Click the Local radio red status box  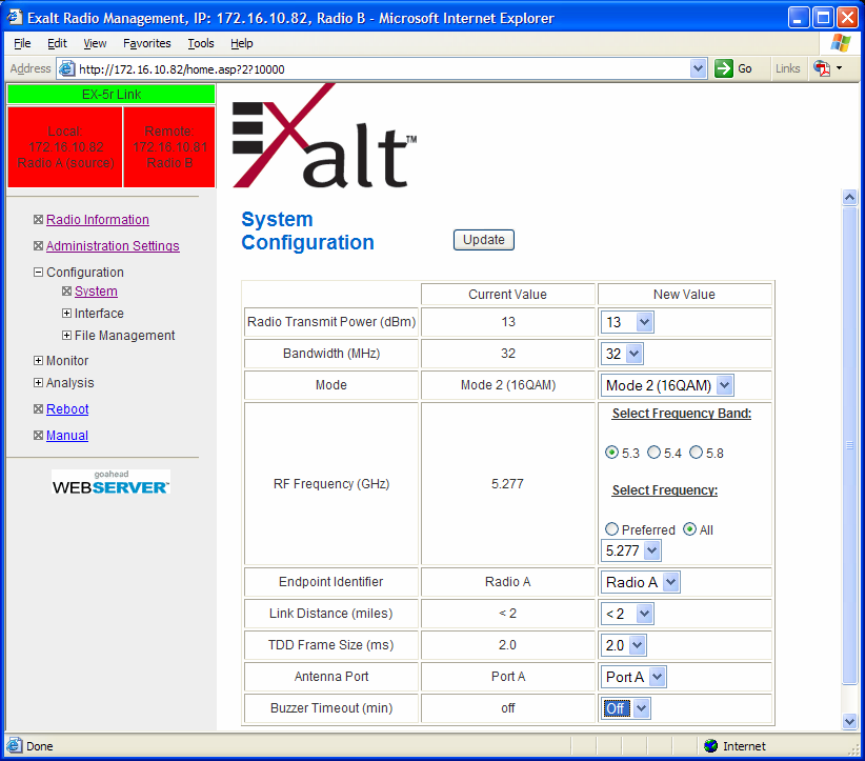[65, 147]
